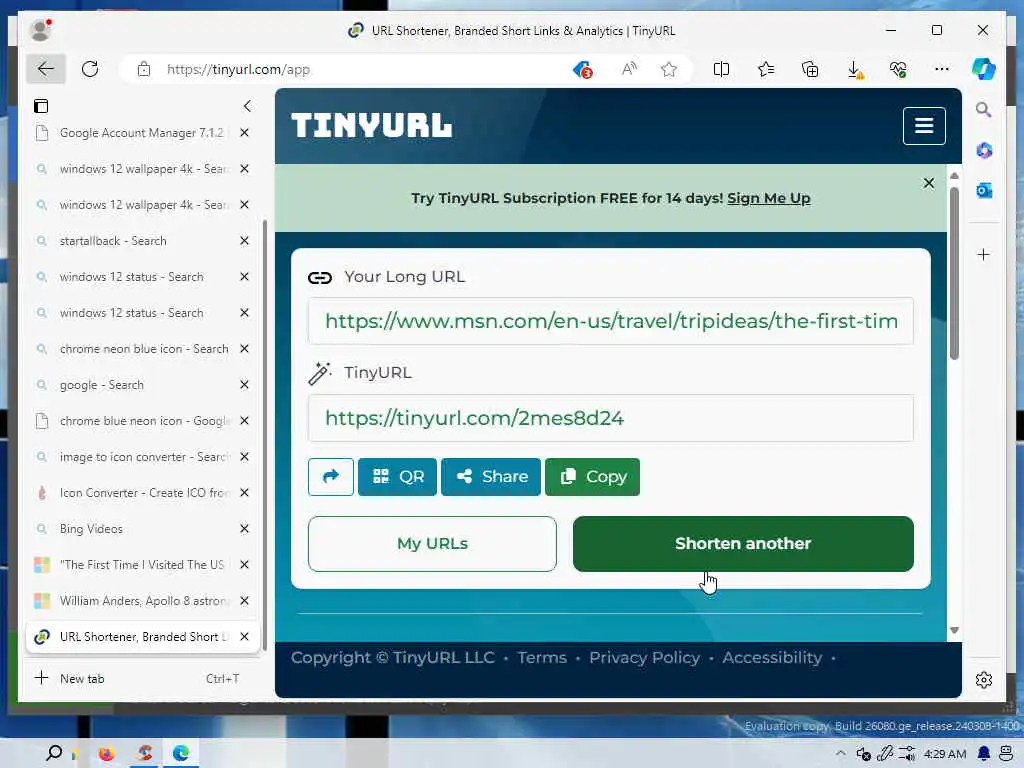Copy the TinyURL to clipboard
1024x768 pixels.
point(592,477)
